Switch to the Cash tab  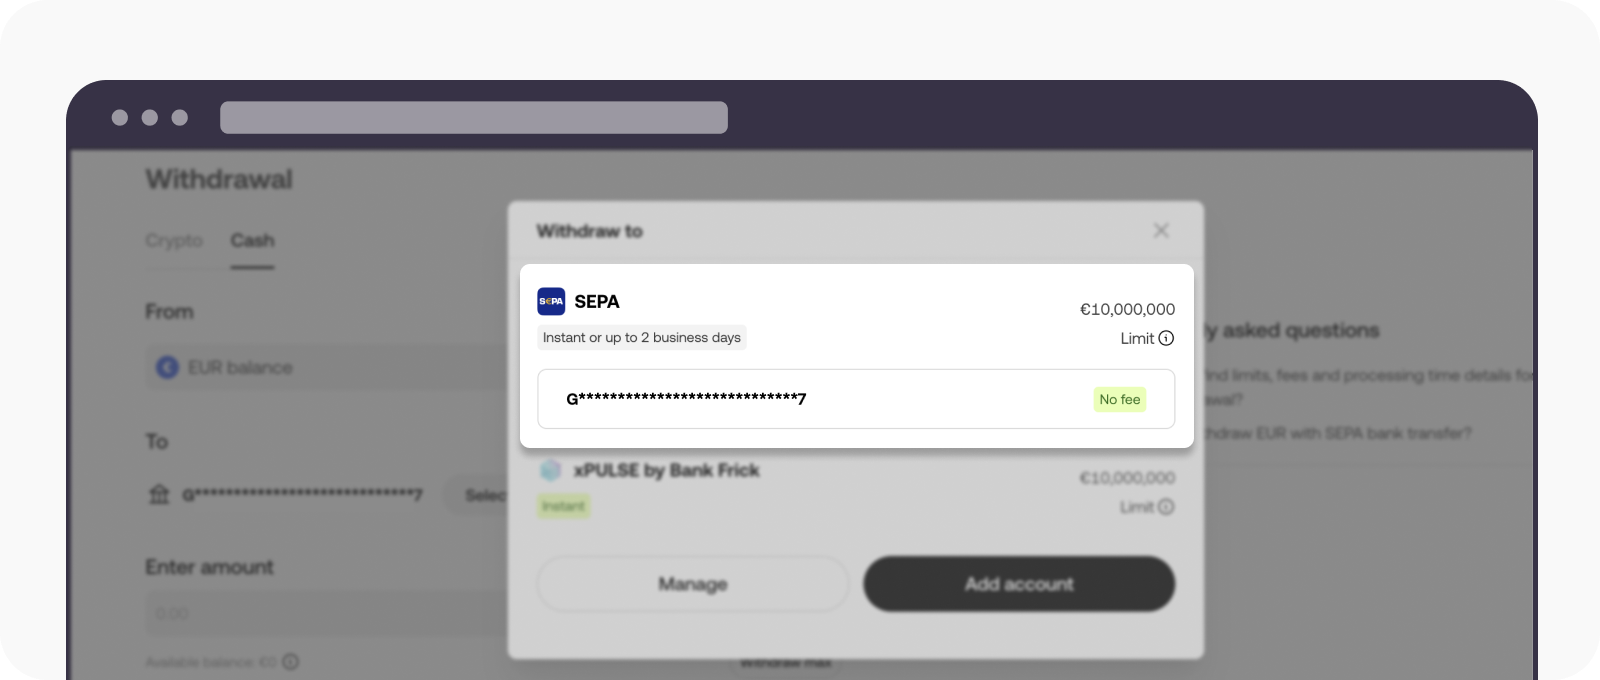point(253,240)
